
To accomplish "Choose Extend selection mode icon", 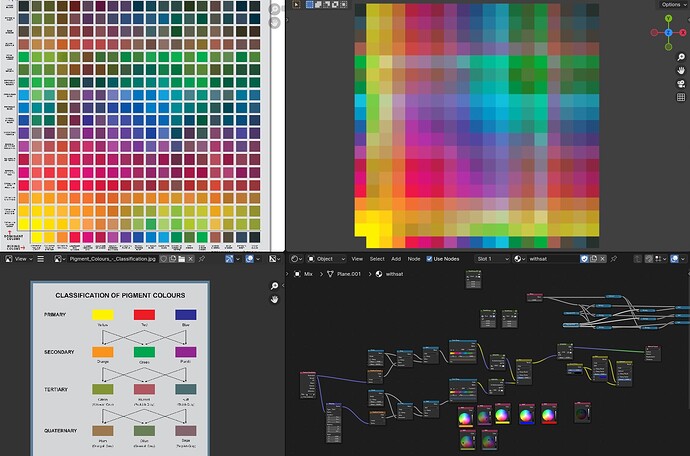I will [318, 4].
